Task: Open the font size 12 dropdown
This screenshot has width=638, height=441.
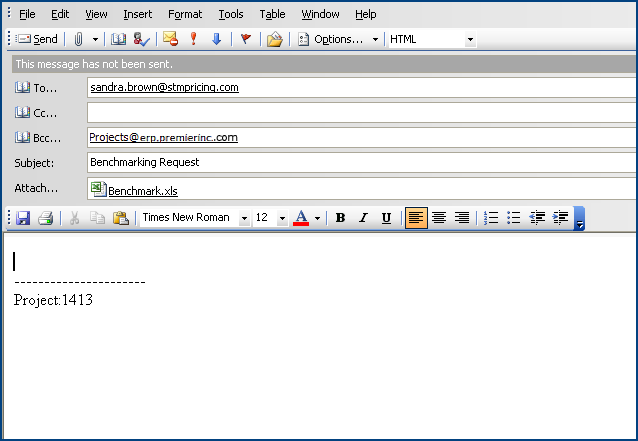Action: click(282, 218)
